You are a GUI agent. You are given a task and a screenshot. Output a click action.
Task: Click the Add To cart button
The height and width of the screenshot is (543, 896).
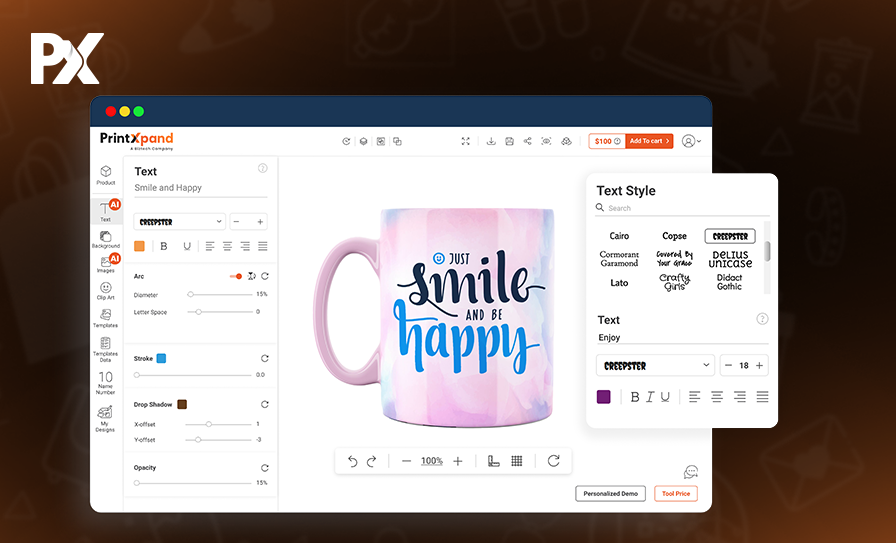(x=649, y=142)
